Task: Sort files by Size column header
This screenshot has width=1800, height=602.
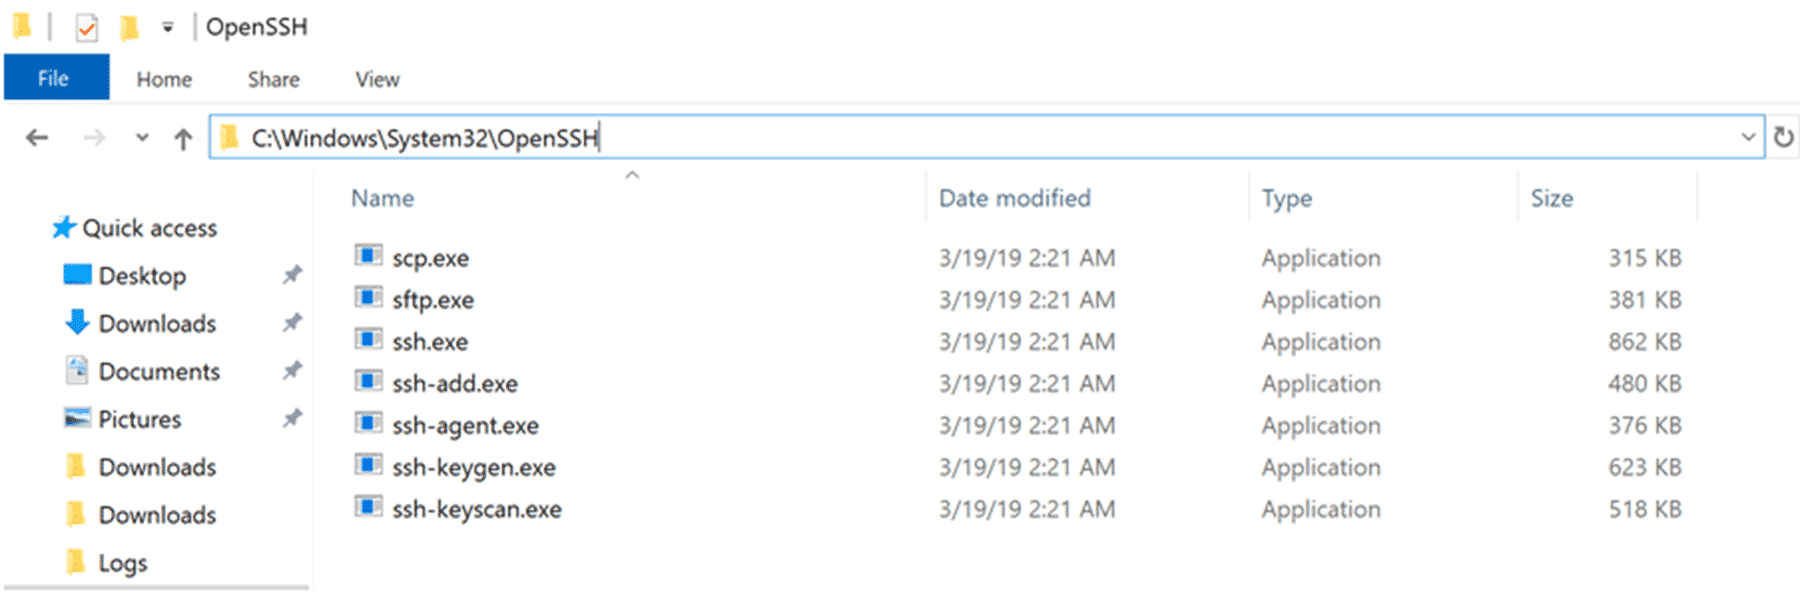Action: (x=1552, y=198)
